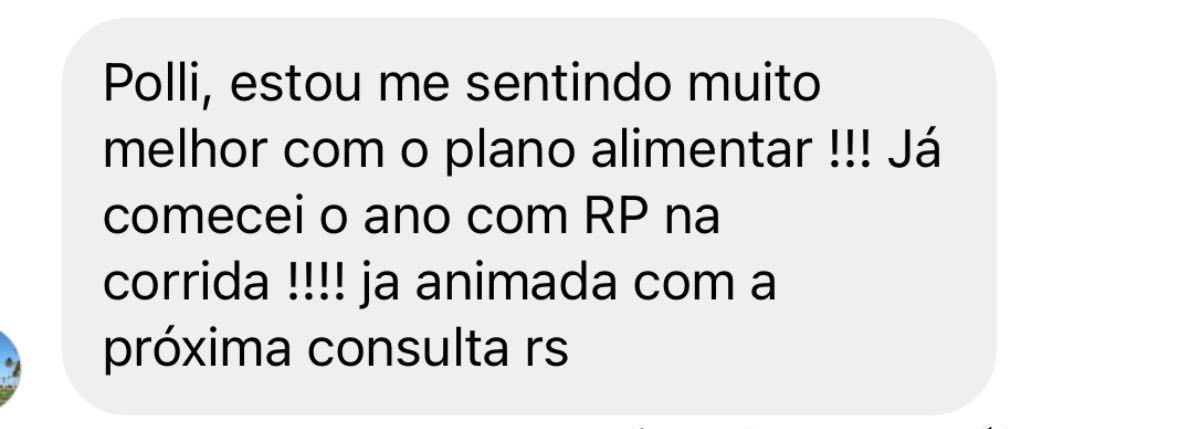Click the word "comecei" in the message

tap(192, 217)
